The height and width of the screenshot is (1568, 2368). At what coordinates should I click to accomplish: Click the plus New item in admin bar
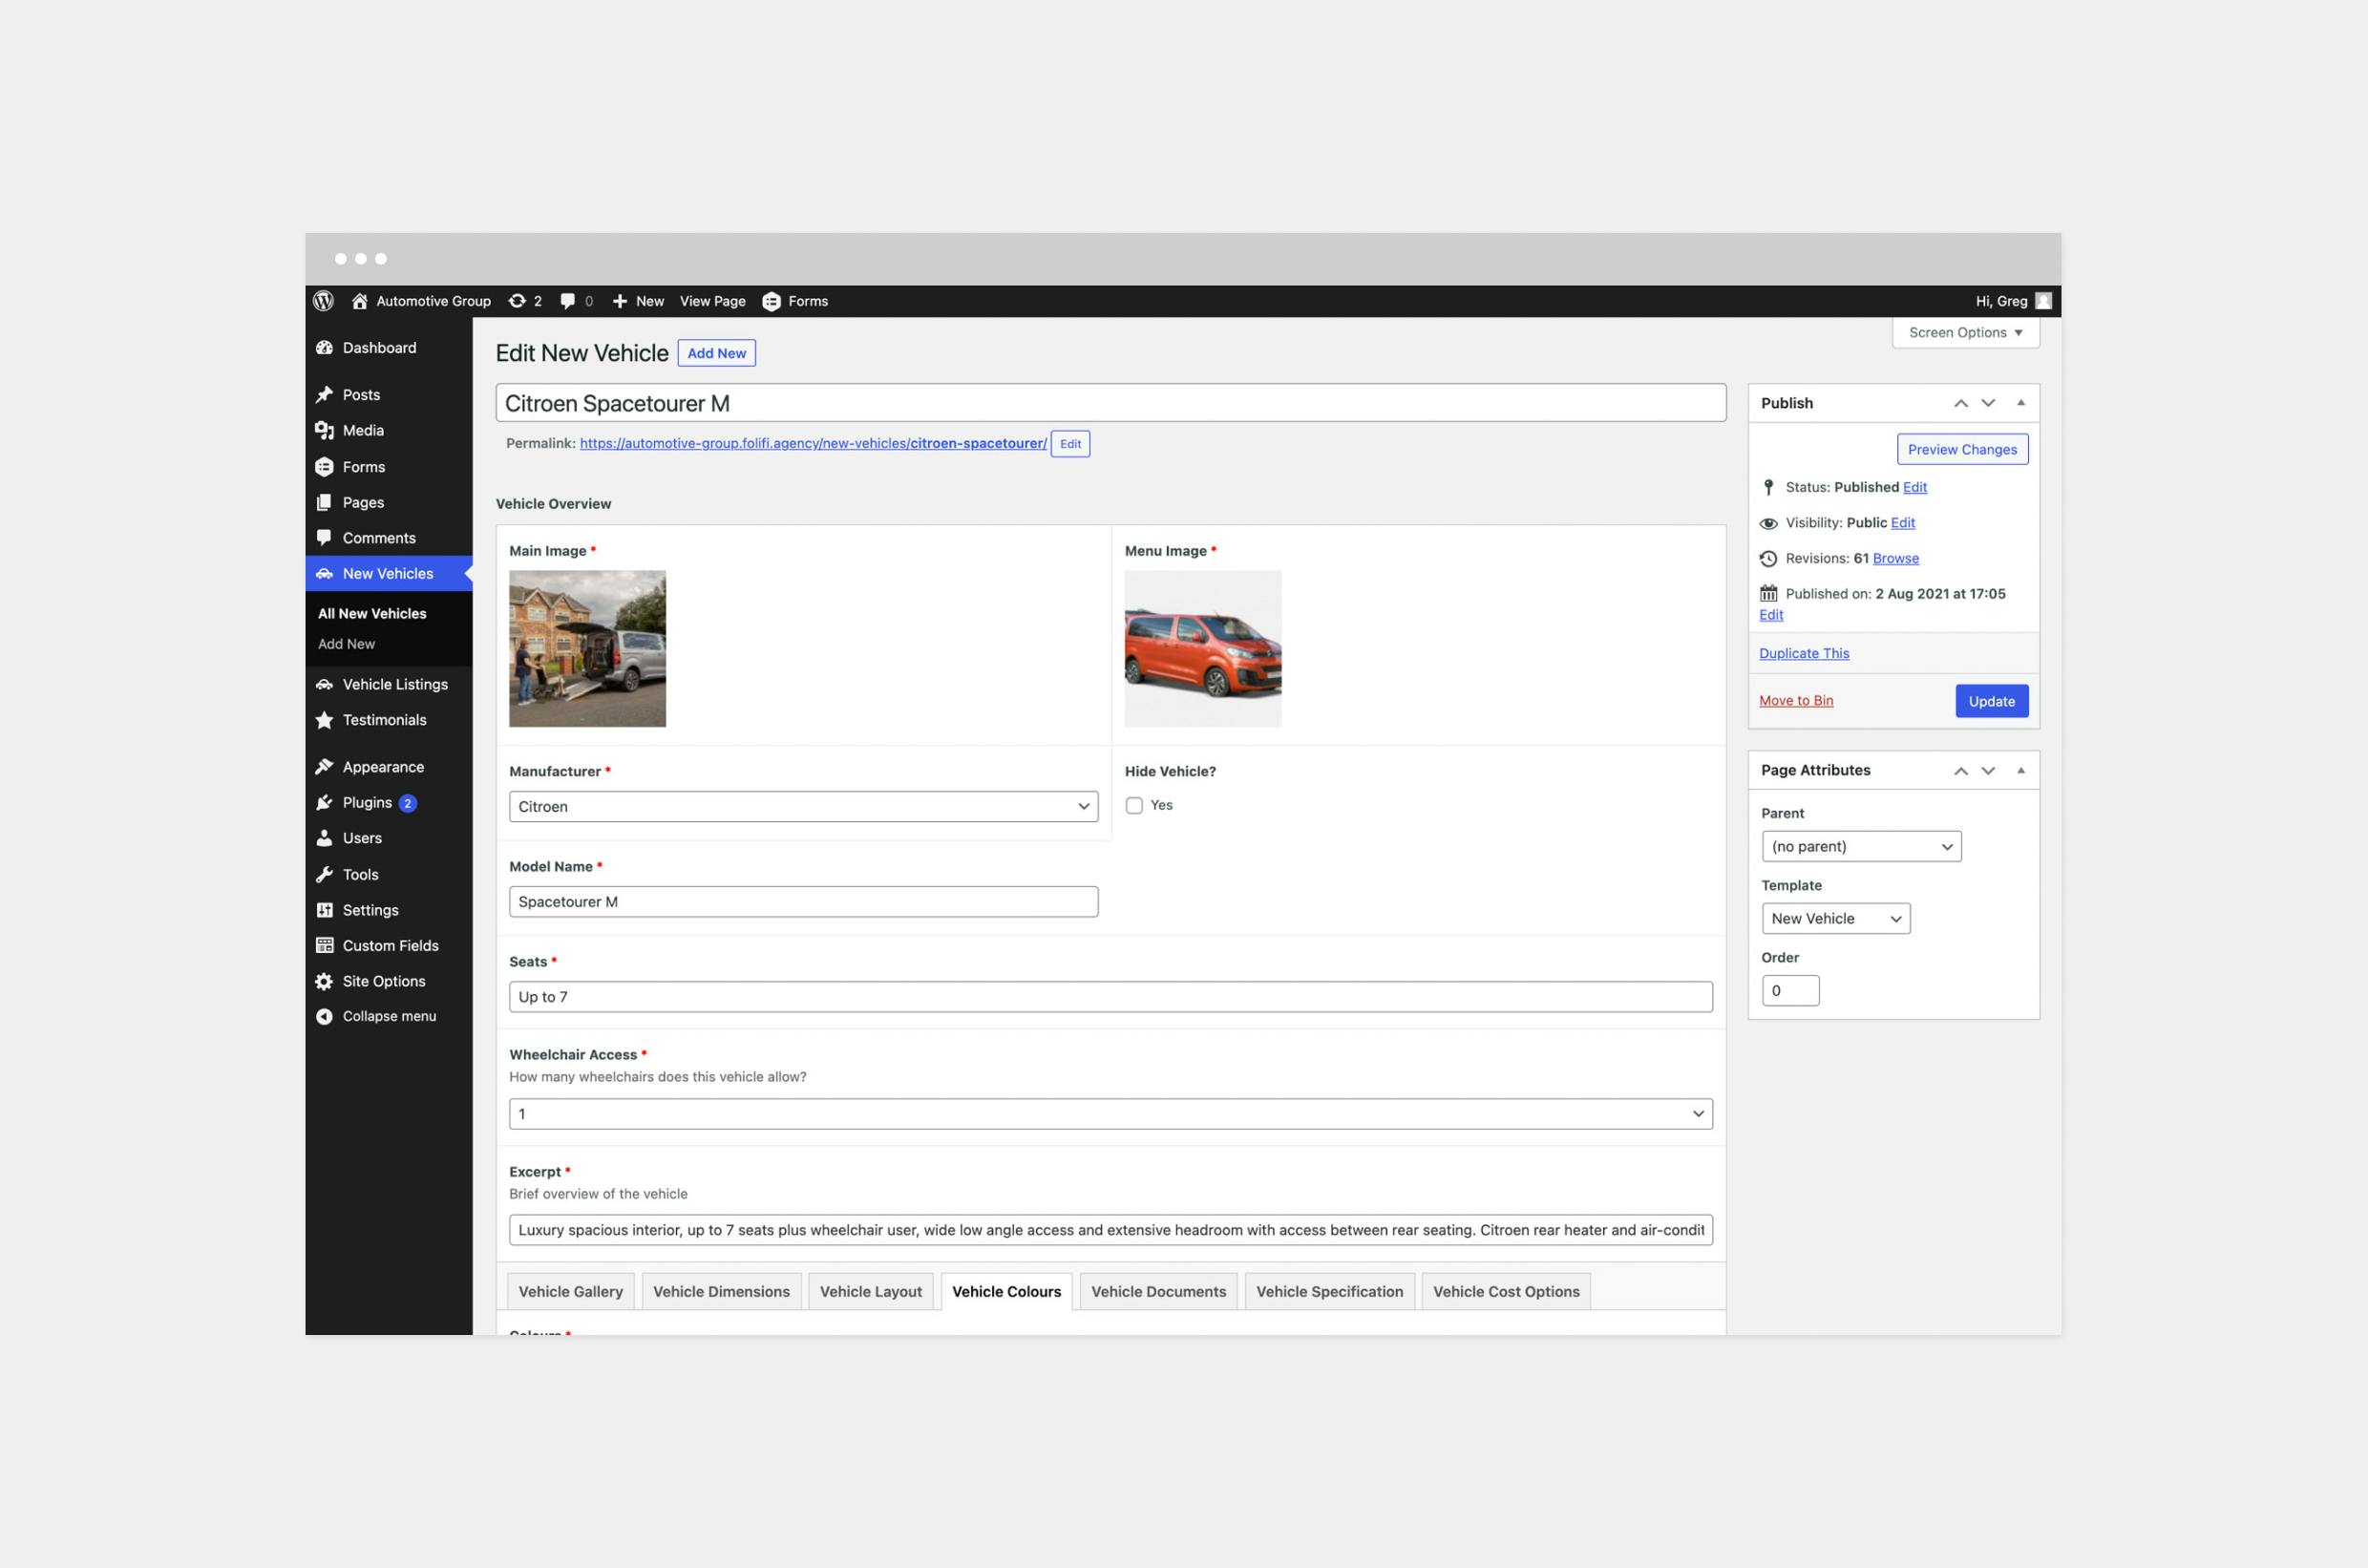638,301
